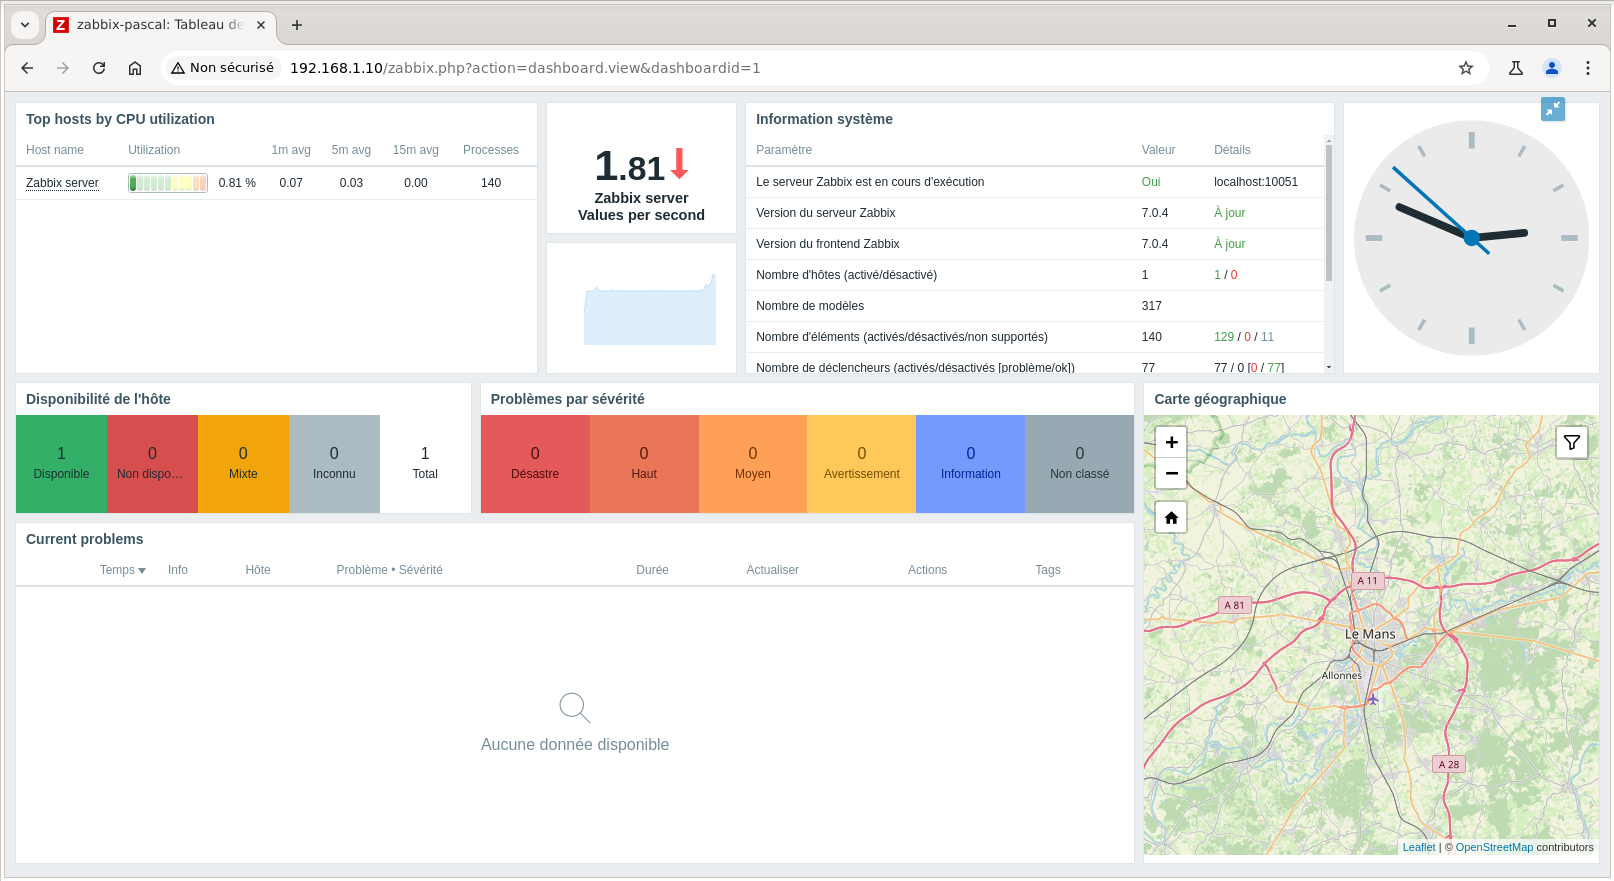The width and height of the screenshot is (1614, 881).
Task: Select the zabbix-pascal Tableau tab
Action: tap(160, 25)
